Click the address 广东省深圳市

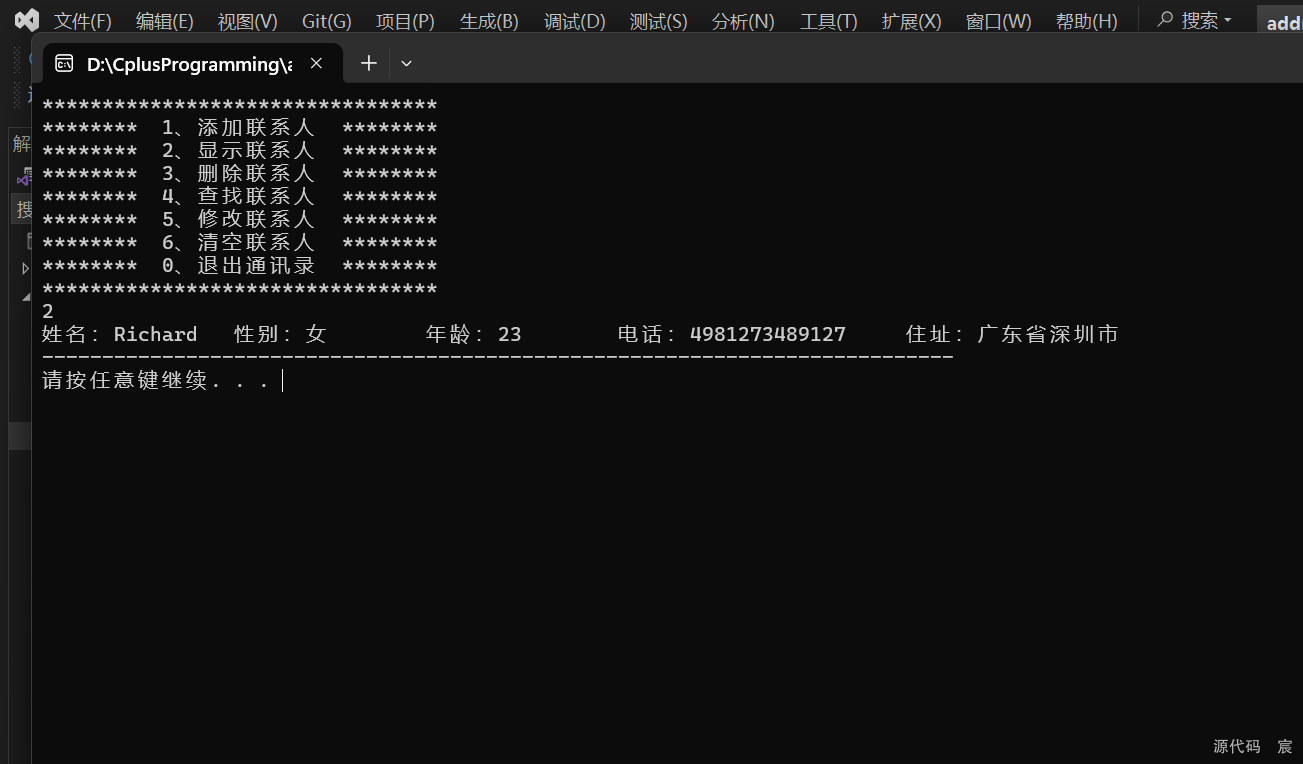pyautogui.click(x=1047, y=334)
